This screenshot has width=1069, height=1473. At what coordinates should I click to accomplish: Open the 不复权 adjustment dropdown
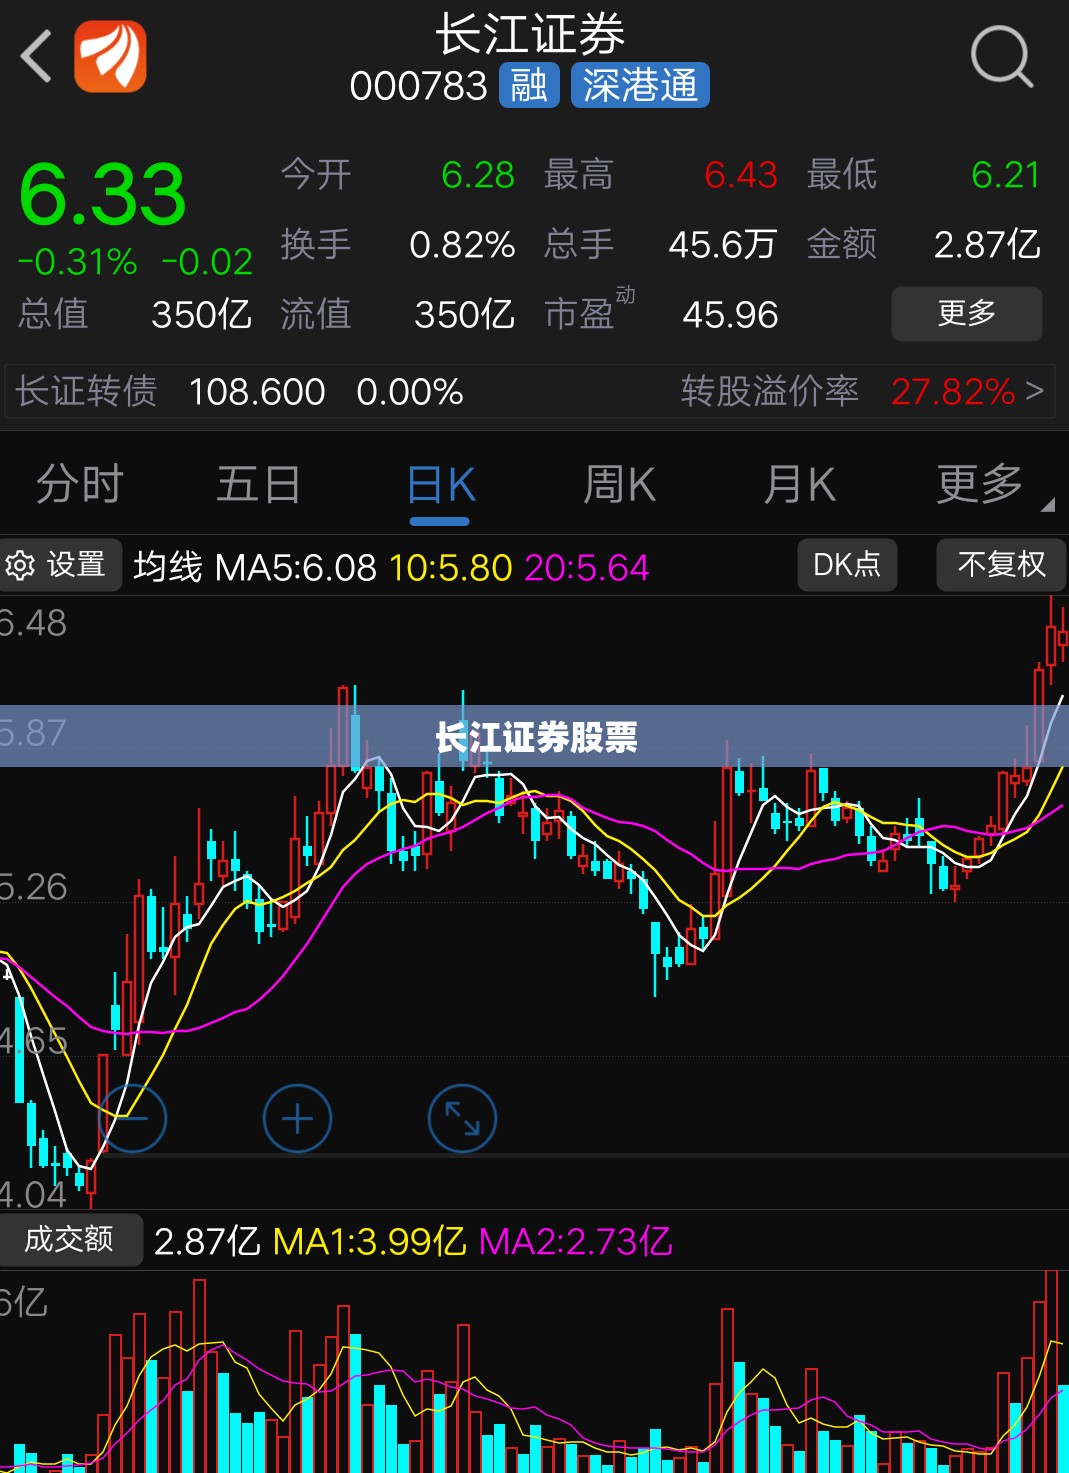click(1001, 565)
